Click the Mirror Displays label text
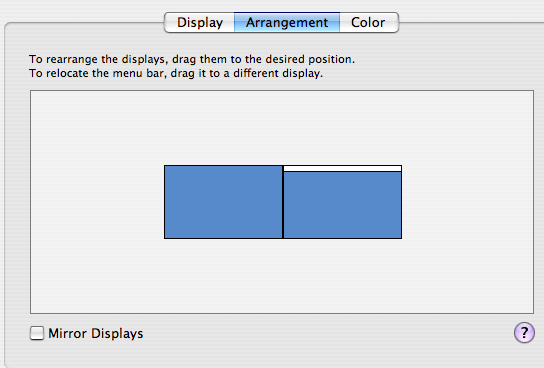 (96, 333)
